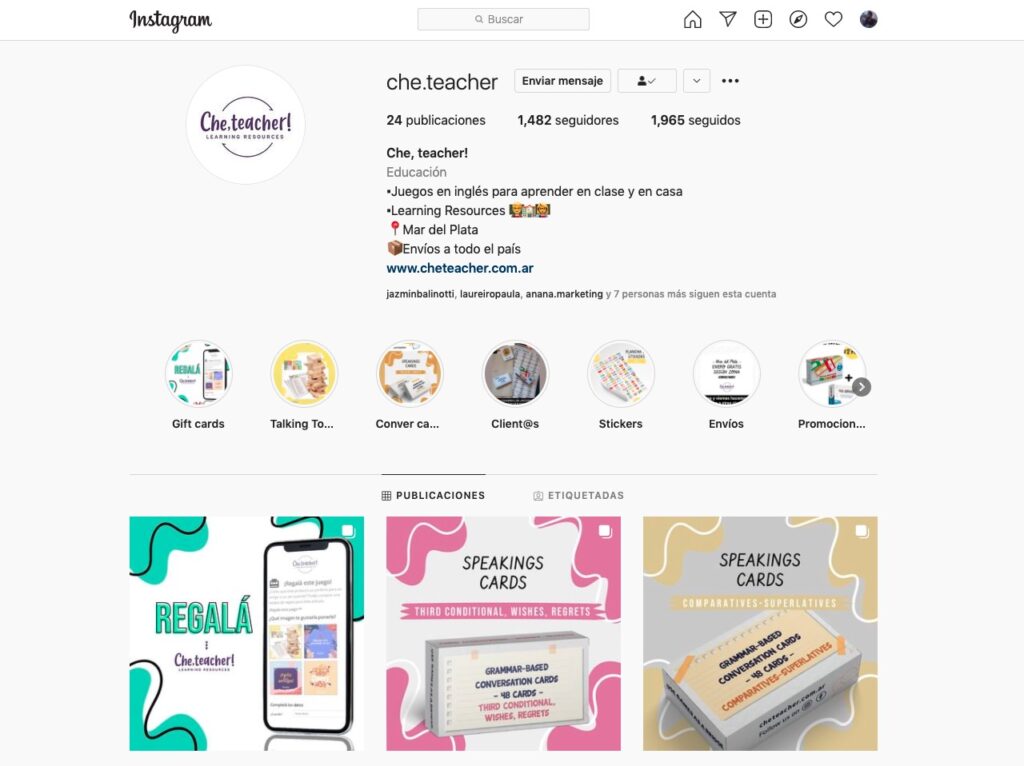View the 1,482 seguidores list
Image resolution: width=1024 pixels, height=766 pixels.
click(568, 120)
